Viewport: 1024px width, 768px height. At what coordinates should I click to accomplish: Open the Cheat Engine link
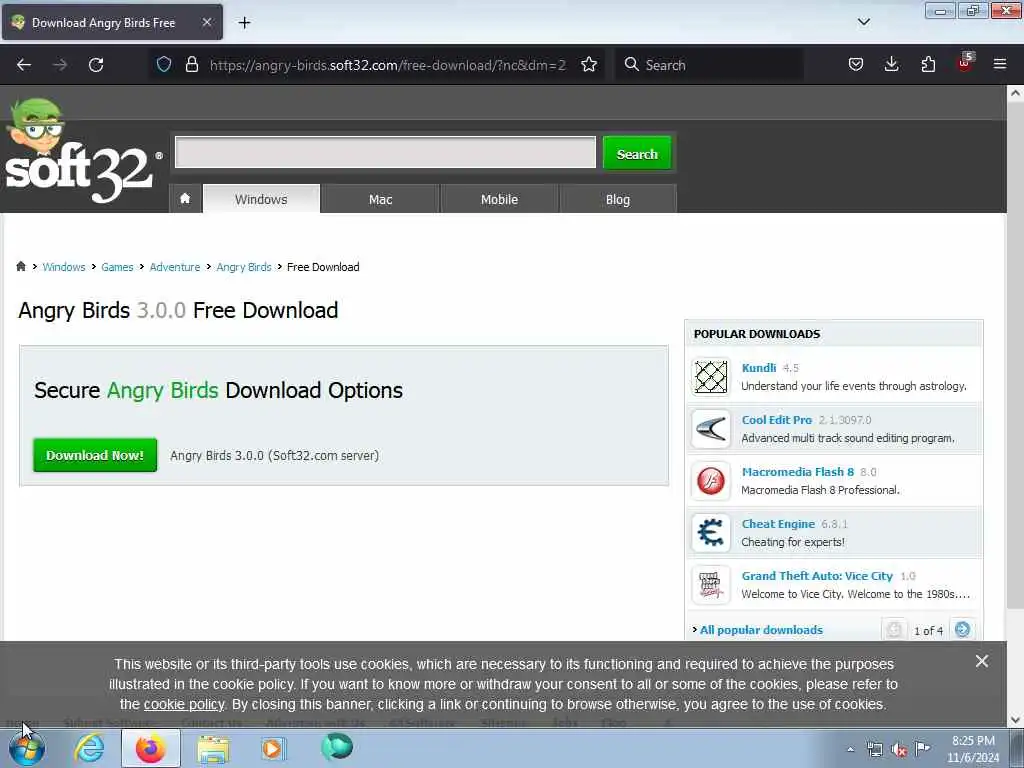pyautogui.click(x=778, y=524)
